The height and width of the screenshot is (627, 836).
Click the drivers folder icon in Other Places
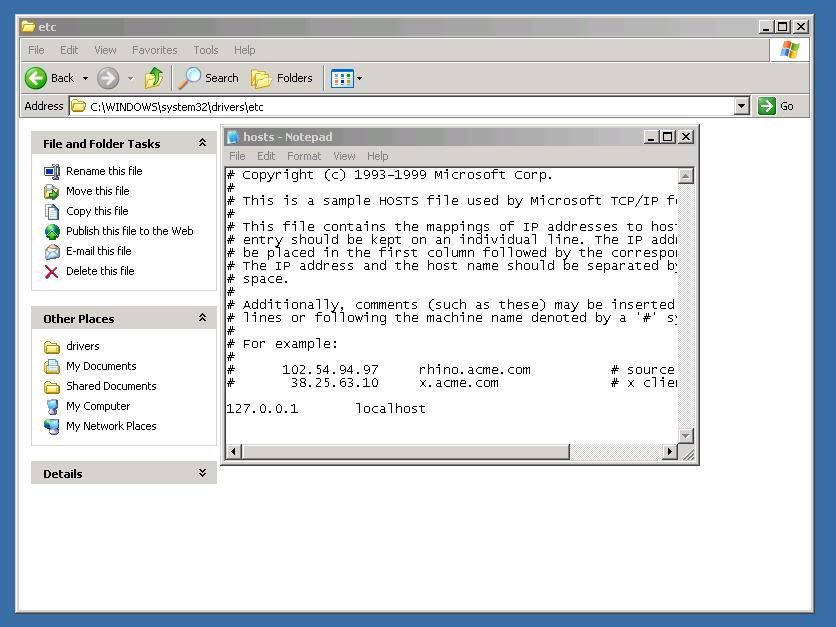coord(52,347)
